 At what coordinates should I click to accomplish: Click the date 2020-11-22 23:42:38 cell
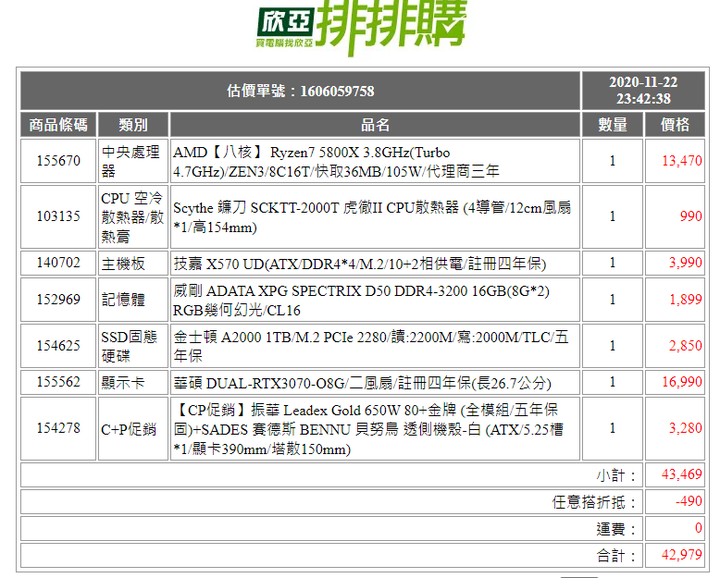[x=643, y=90]
